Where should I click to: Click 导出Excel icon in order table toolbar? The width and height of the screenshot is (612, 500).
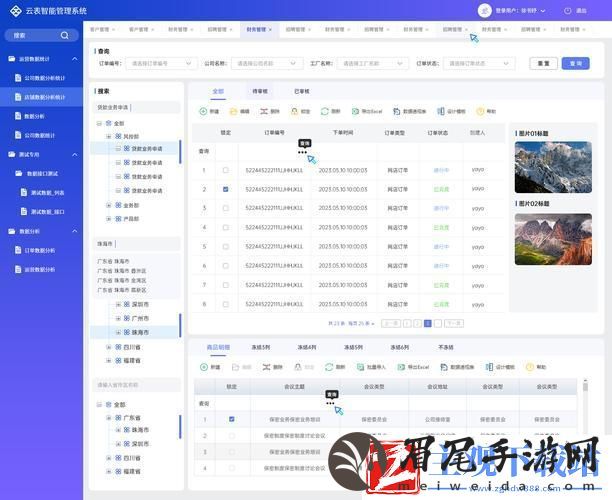click(355, 111)
